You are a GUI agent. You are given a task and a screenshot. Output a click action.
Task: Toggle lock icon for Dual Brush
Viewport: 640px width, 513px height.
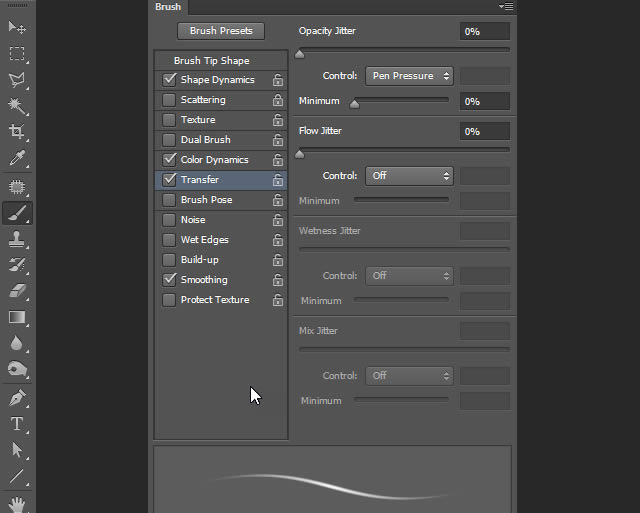[x=278, y=140]
